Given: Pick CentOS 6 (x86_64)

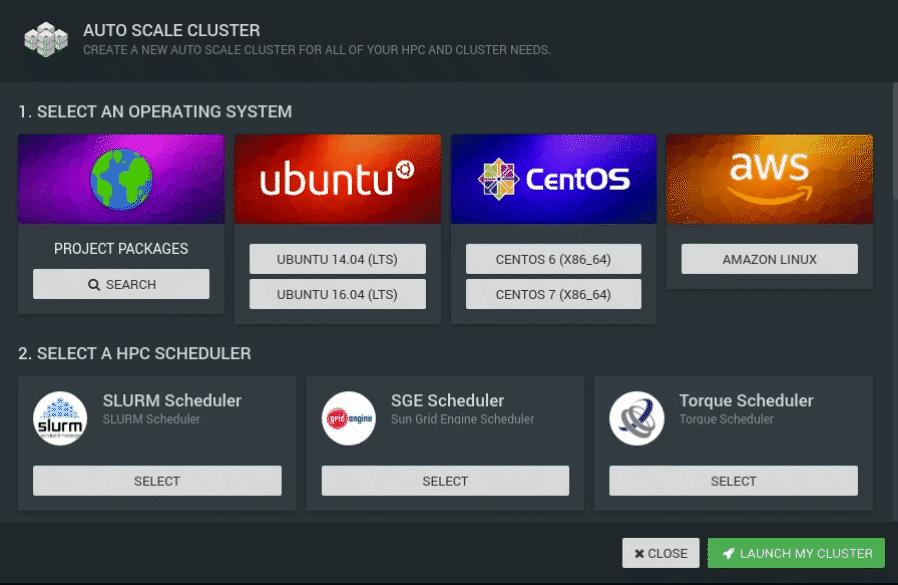Looking at the screenshot, I should [x=553, y=259].
